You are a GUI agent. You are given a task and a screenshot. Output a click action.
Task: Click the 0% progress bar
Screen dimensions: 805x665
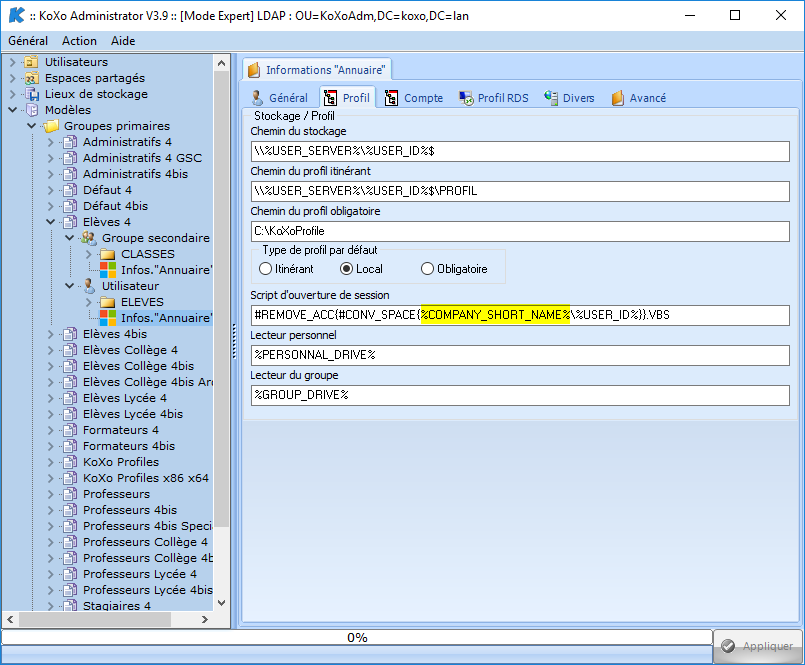tap(357, 637)
